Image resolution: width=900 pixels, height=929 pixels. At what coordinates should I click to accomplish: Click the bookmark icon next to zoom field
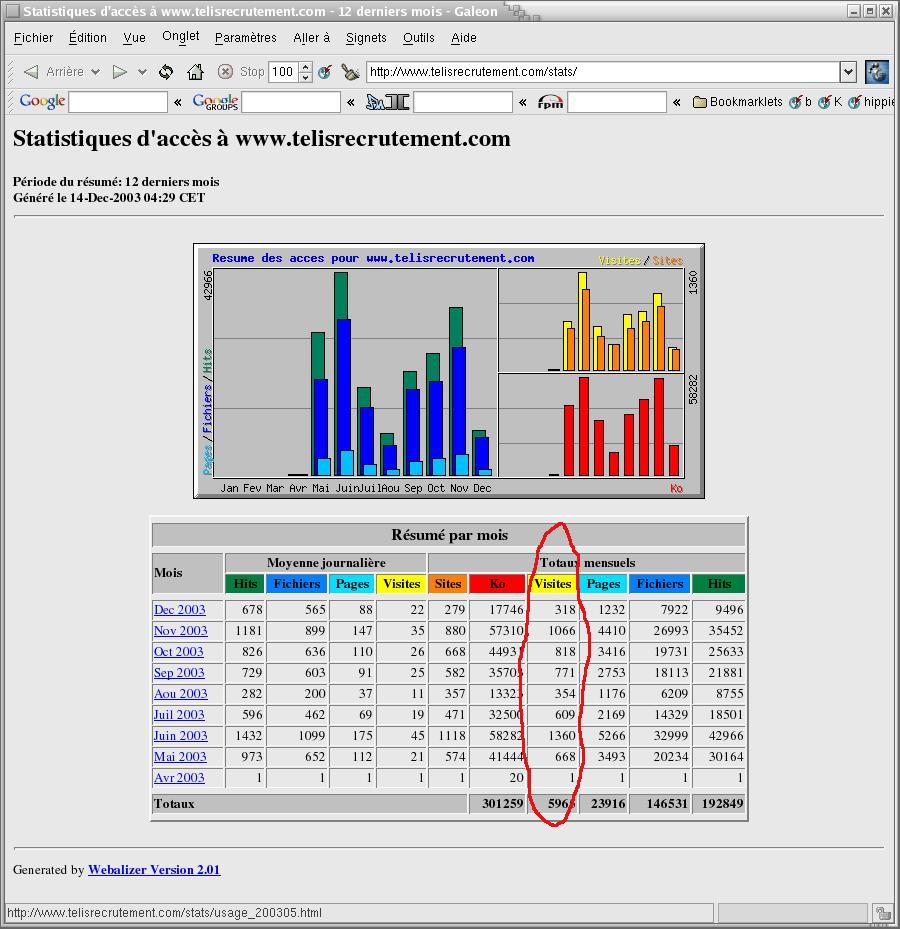point(325,72)
